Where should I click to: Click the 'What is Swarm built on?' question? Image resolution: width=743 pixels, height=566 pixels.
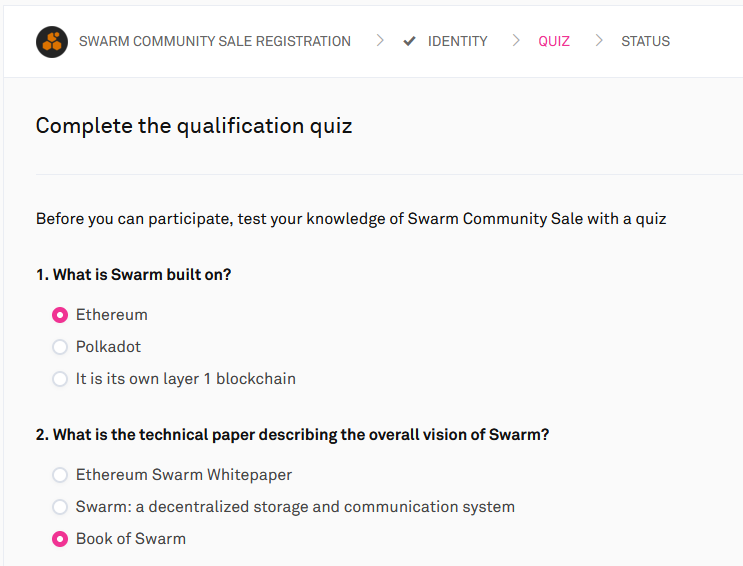coord(134,274)
